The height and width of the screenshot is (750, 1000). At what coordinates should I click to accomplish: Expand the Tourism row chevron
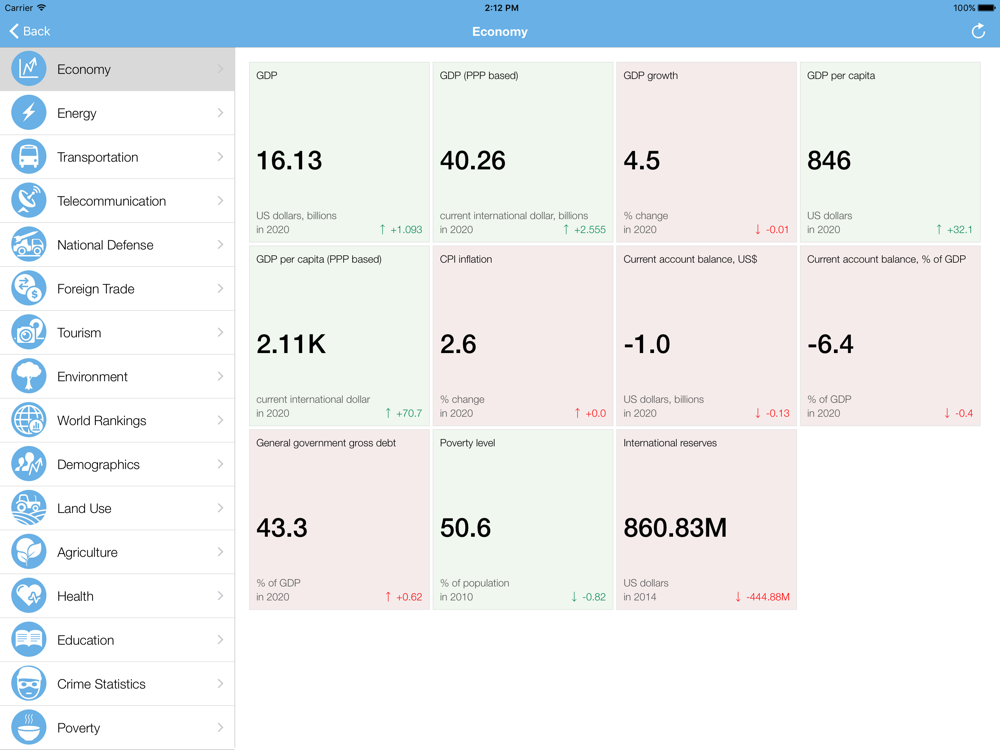[x=220, y=333]
